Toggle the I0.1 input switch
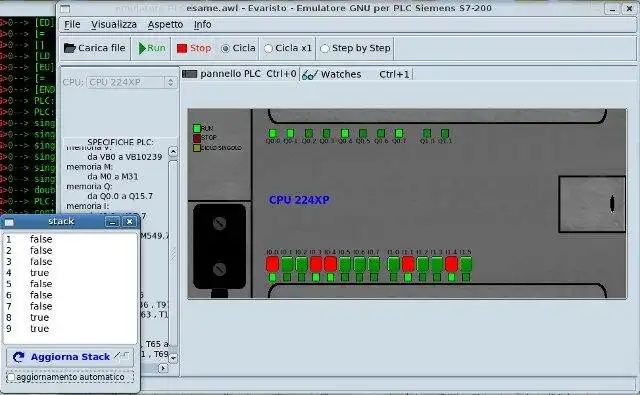This screenshot has width=640, height=395. 287,264
